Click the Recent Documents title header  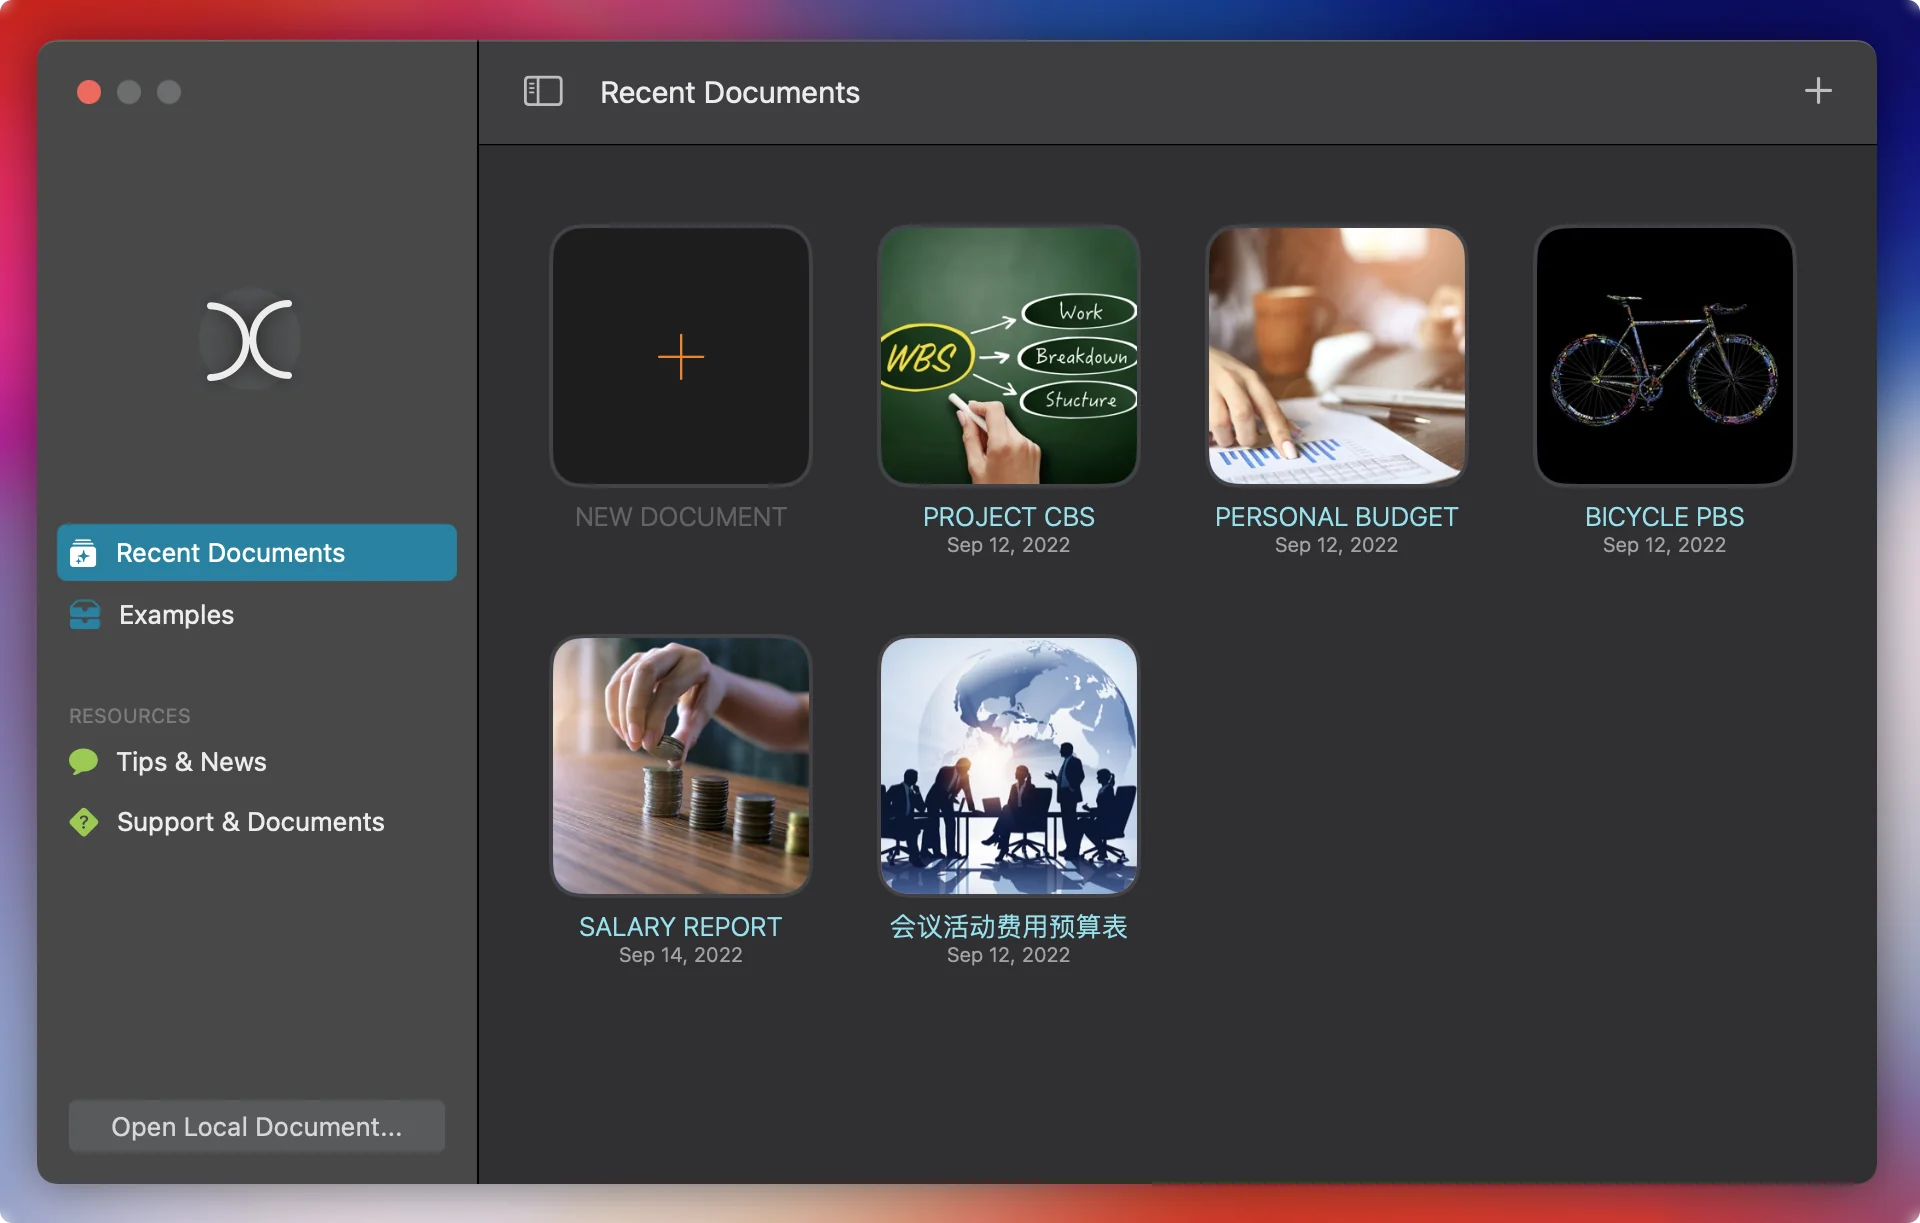(729, 92)
